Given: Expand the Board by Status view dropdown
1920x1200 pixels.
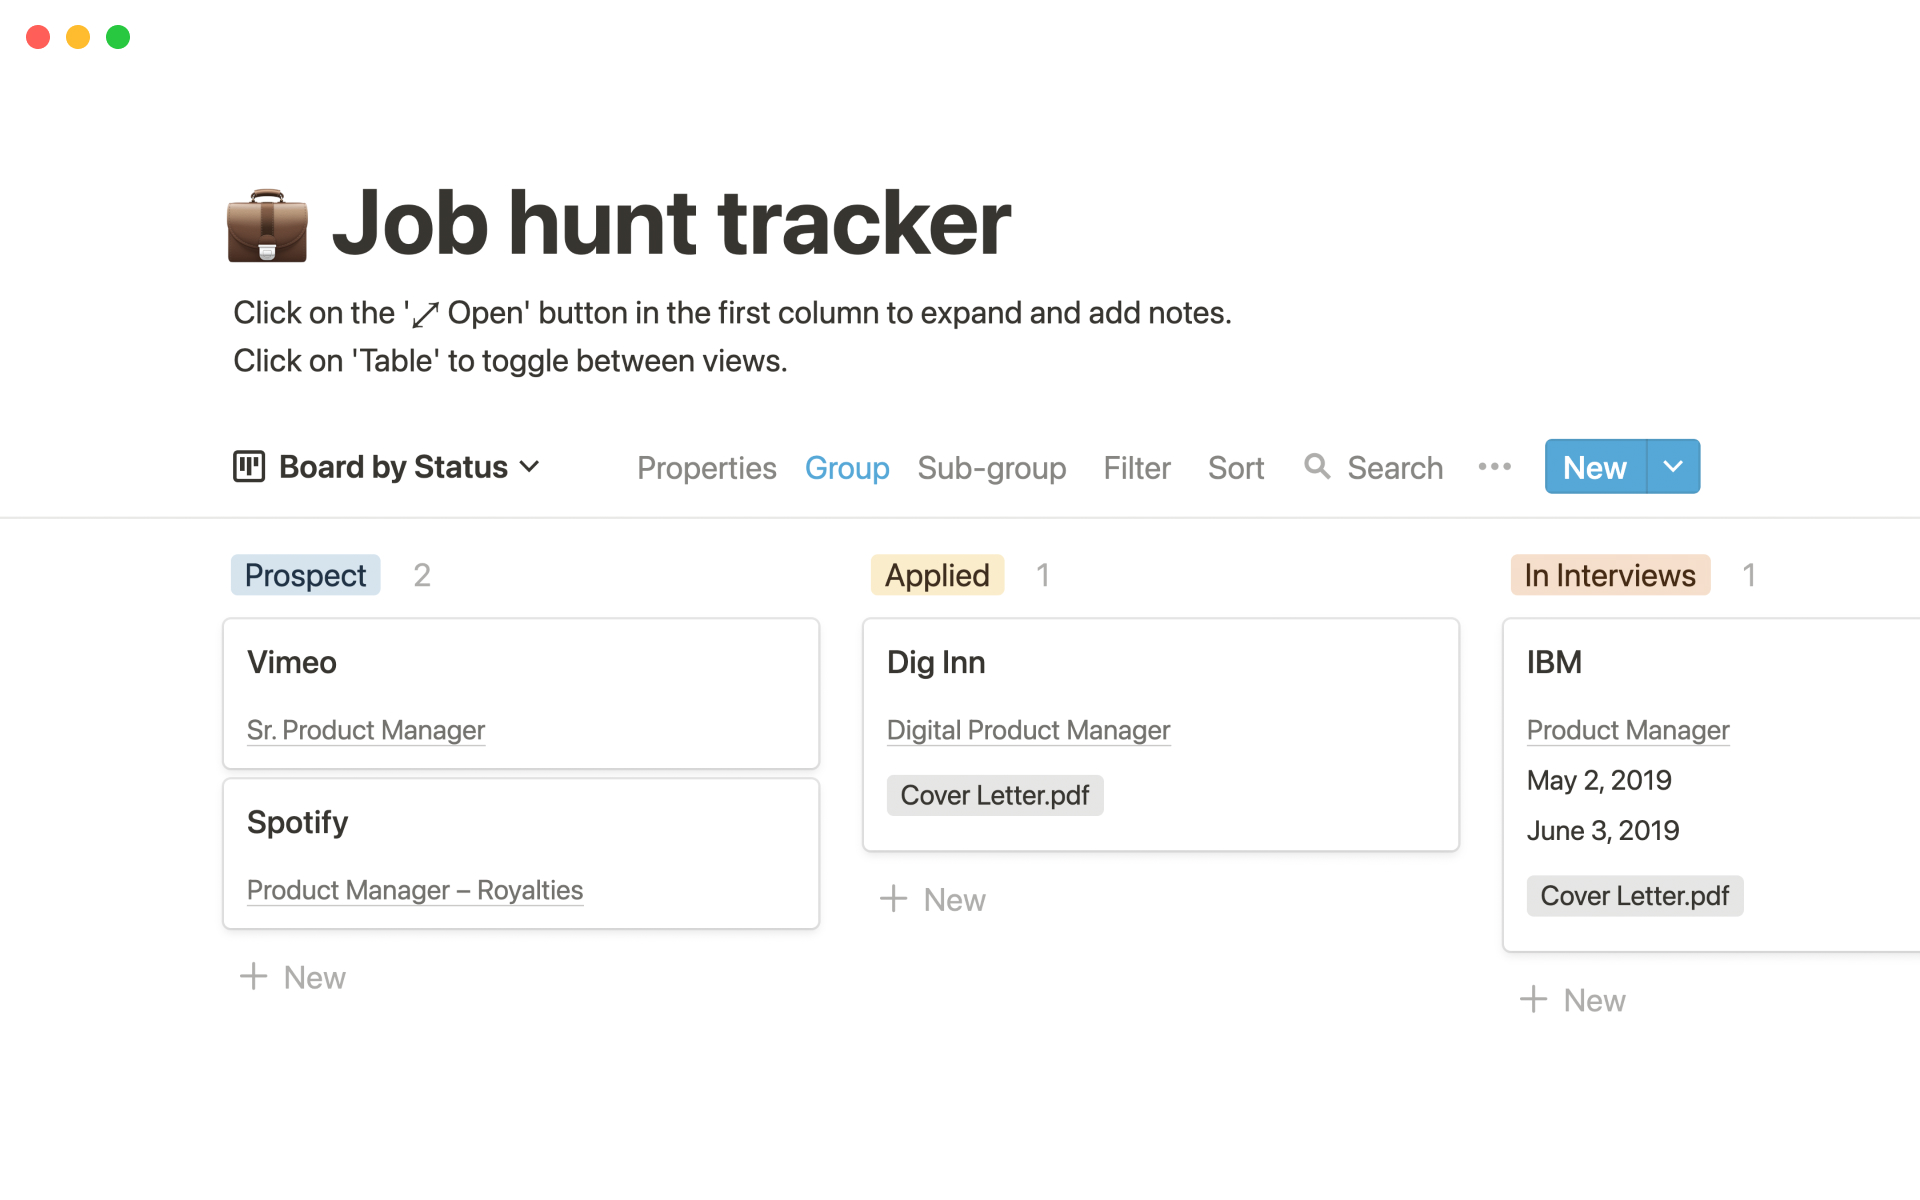Looking at the screenshot, I should pos(530,466).
